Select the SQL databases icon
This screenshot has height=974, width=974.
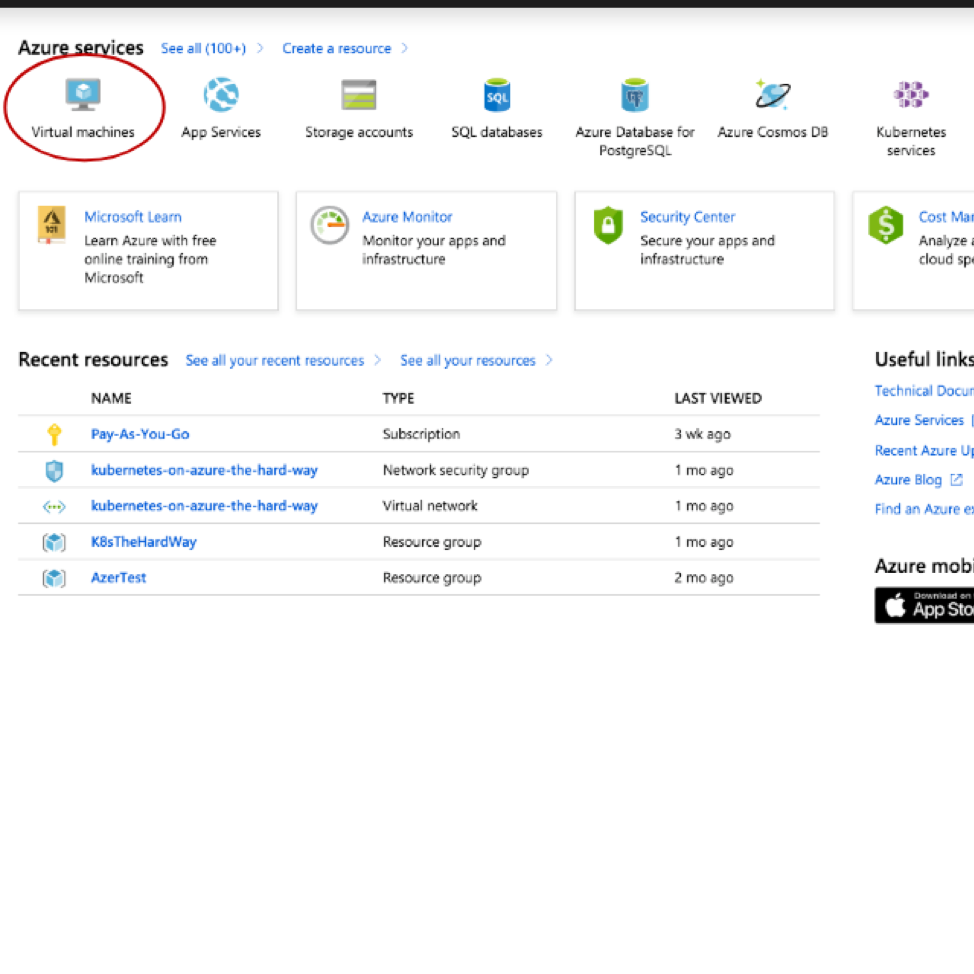(497, 96)
